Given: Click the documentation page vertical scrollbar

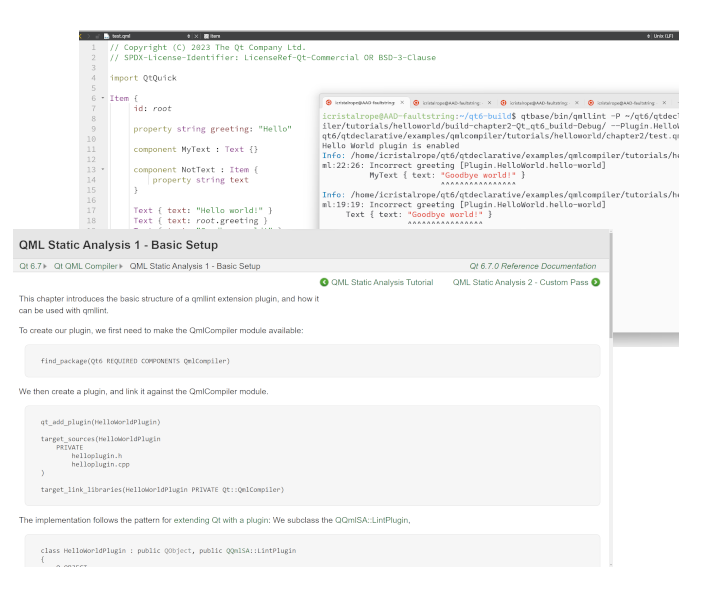Looking at the screenshot, I should click(x=611, y=286).
